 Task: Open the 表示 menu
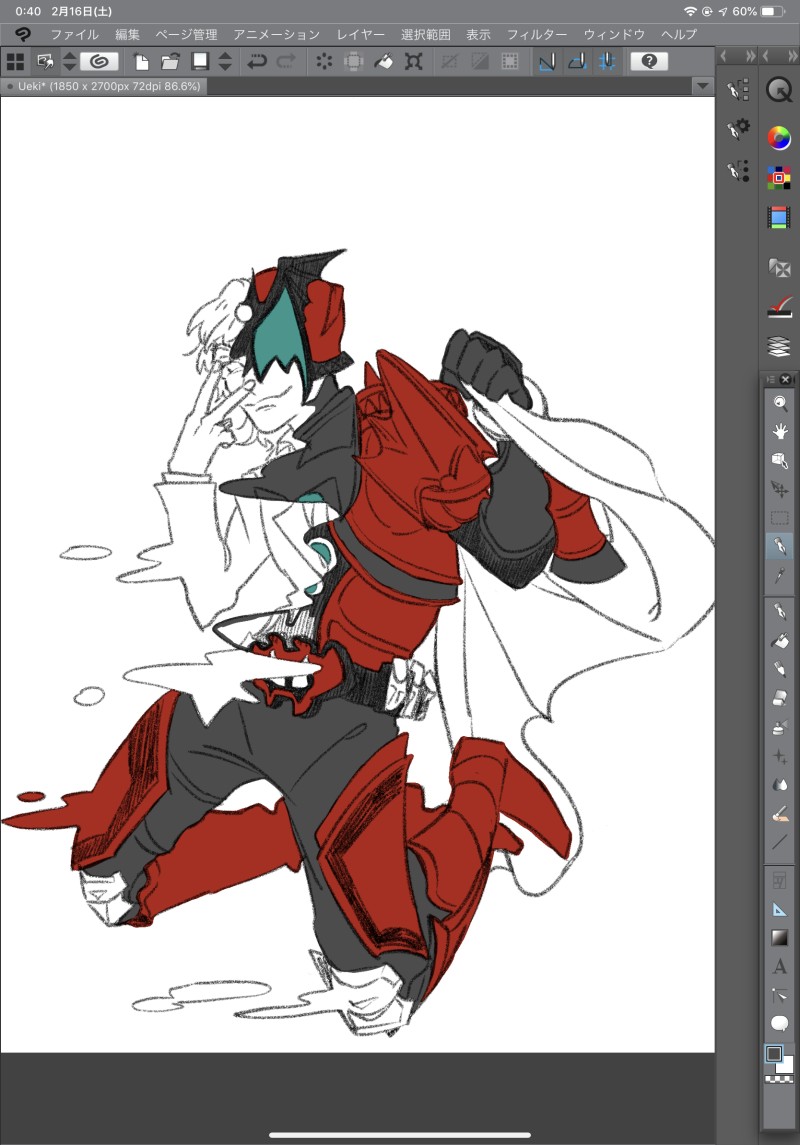pyautogui.click(x=479, y=34)
